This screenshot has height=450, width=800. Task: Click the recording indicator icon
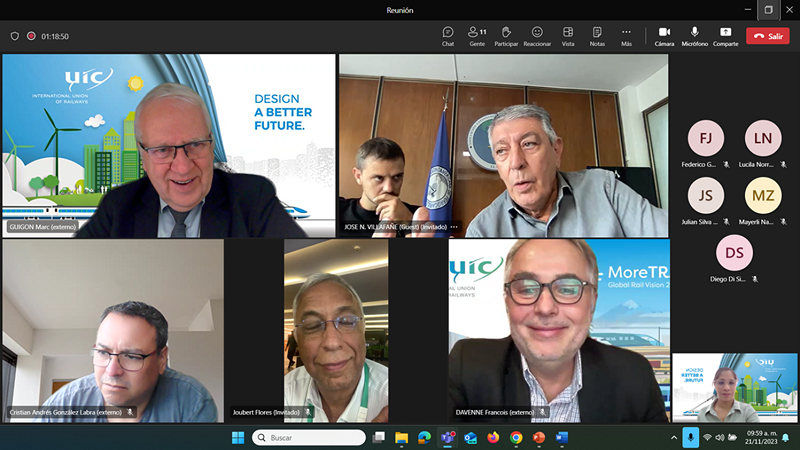(x=31, y=36)
